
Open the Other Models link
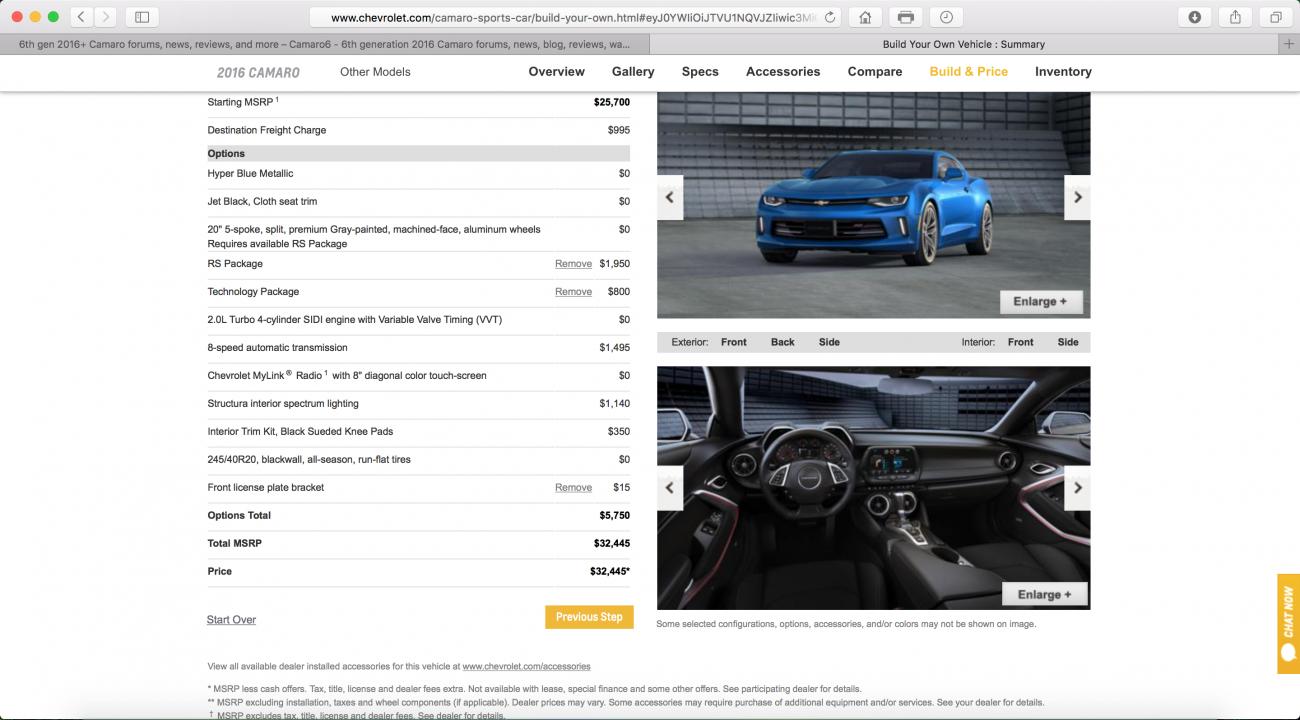(x=375, y=72)
